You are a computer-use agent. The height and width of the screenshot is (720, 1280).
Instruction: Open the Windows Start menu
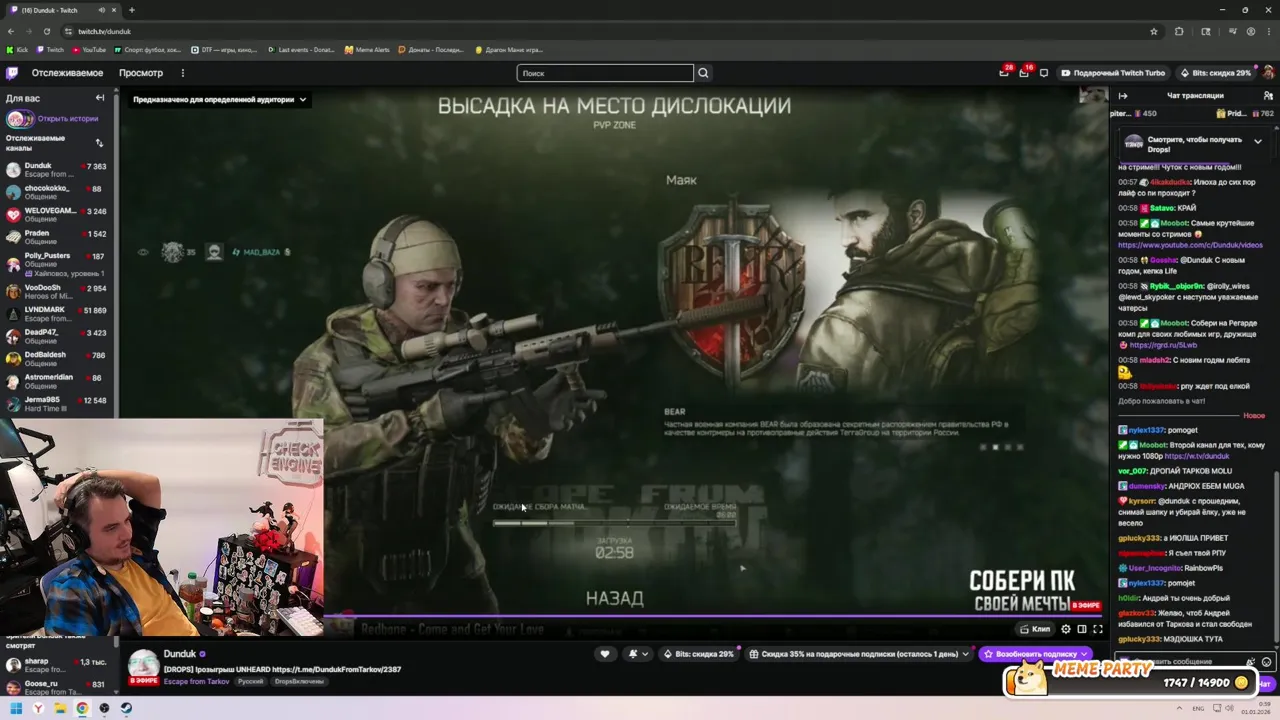click(x=16, y=708)
